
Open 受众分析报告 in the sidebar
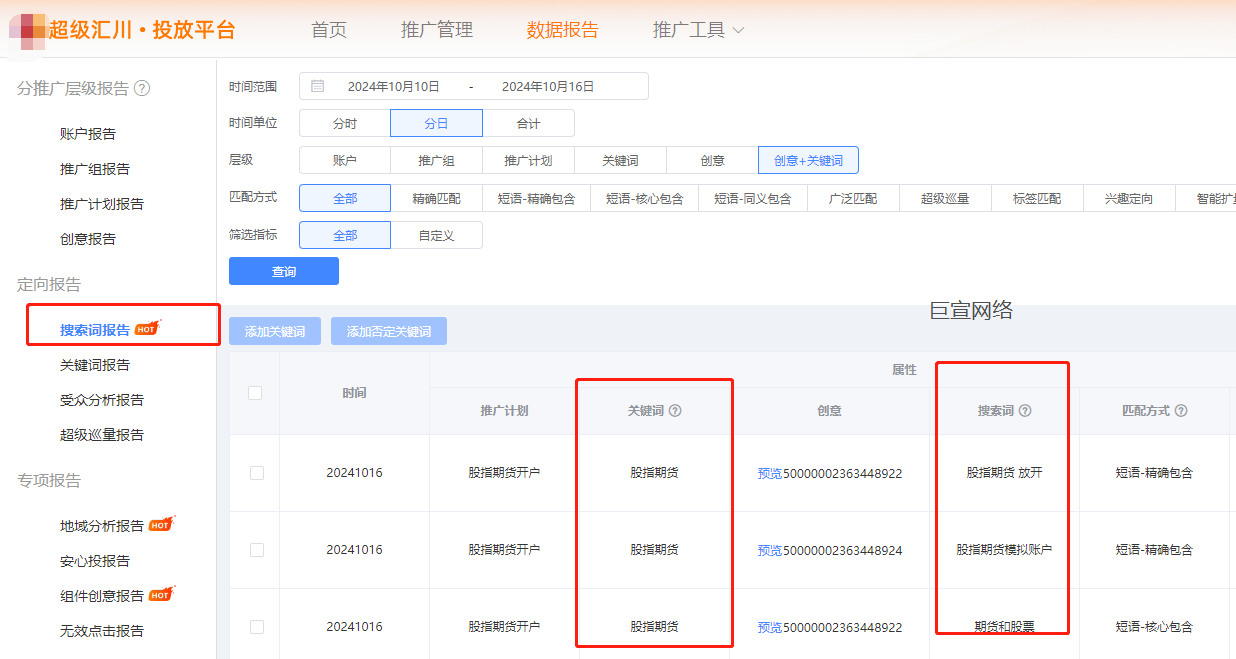[x=102, y=400]
